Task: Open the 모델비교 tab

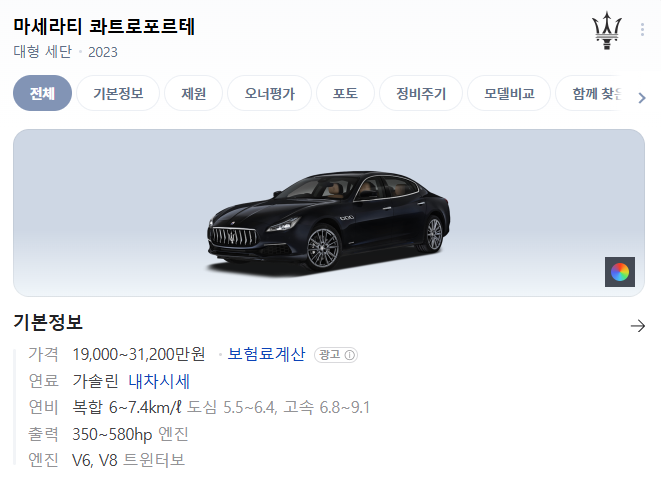Action: (x=509, y=93)
